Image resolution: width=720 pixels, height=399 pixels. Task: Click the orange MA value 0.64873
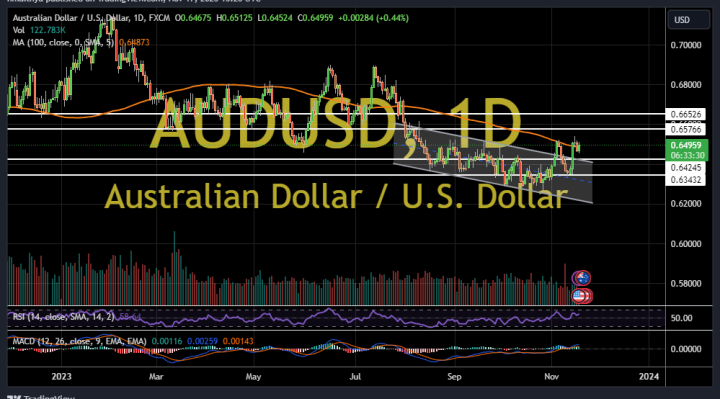point(134,42)
